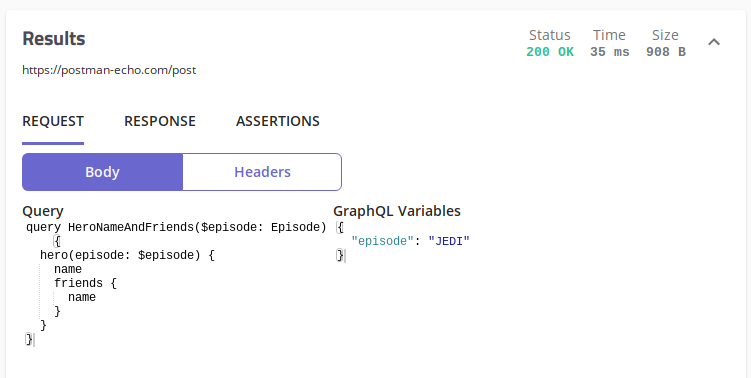The height and width of the screenshot is (378, 751).
Task: Switch to the RESPONSE tab
Action: [x=159, y=121]
